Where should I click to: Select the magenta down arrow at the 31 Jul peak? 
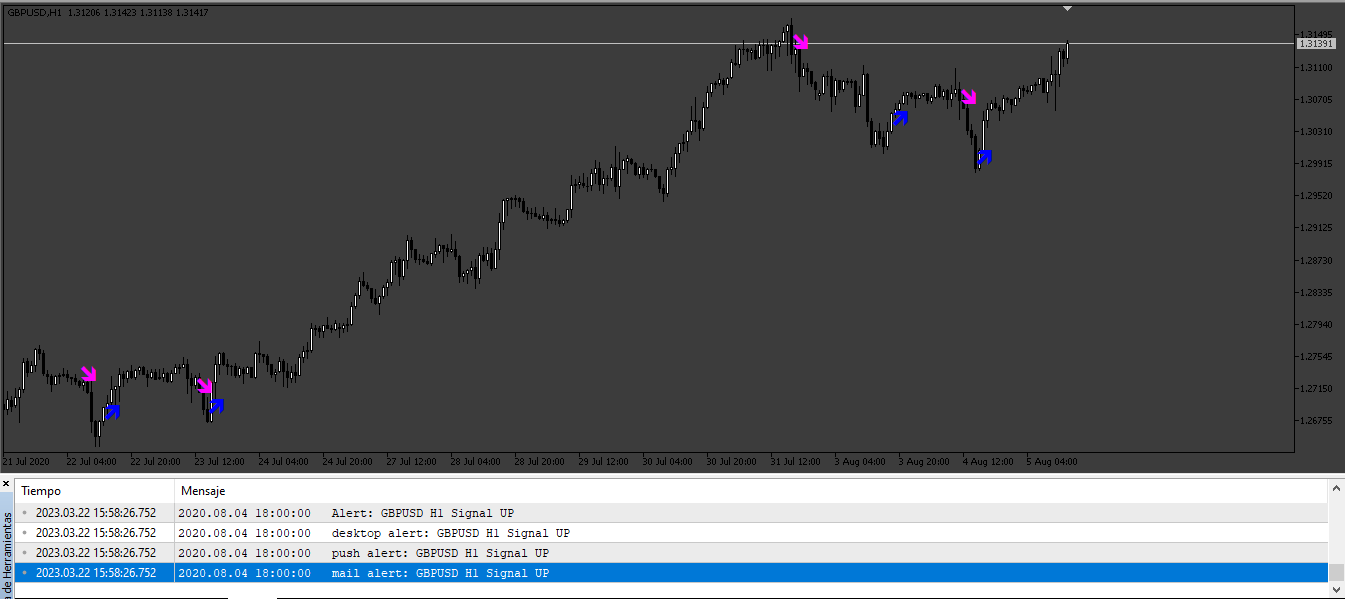click(800, 42)
